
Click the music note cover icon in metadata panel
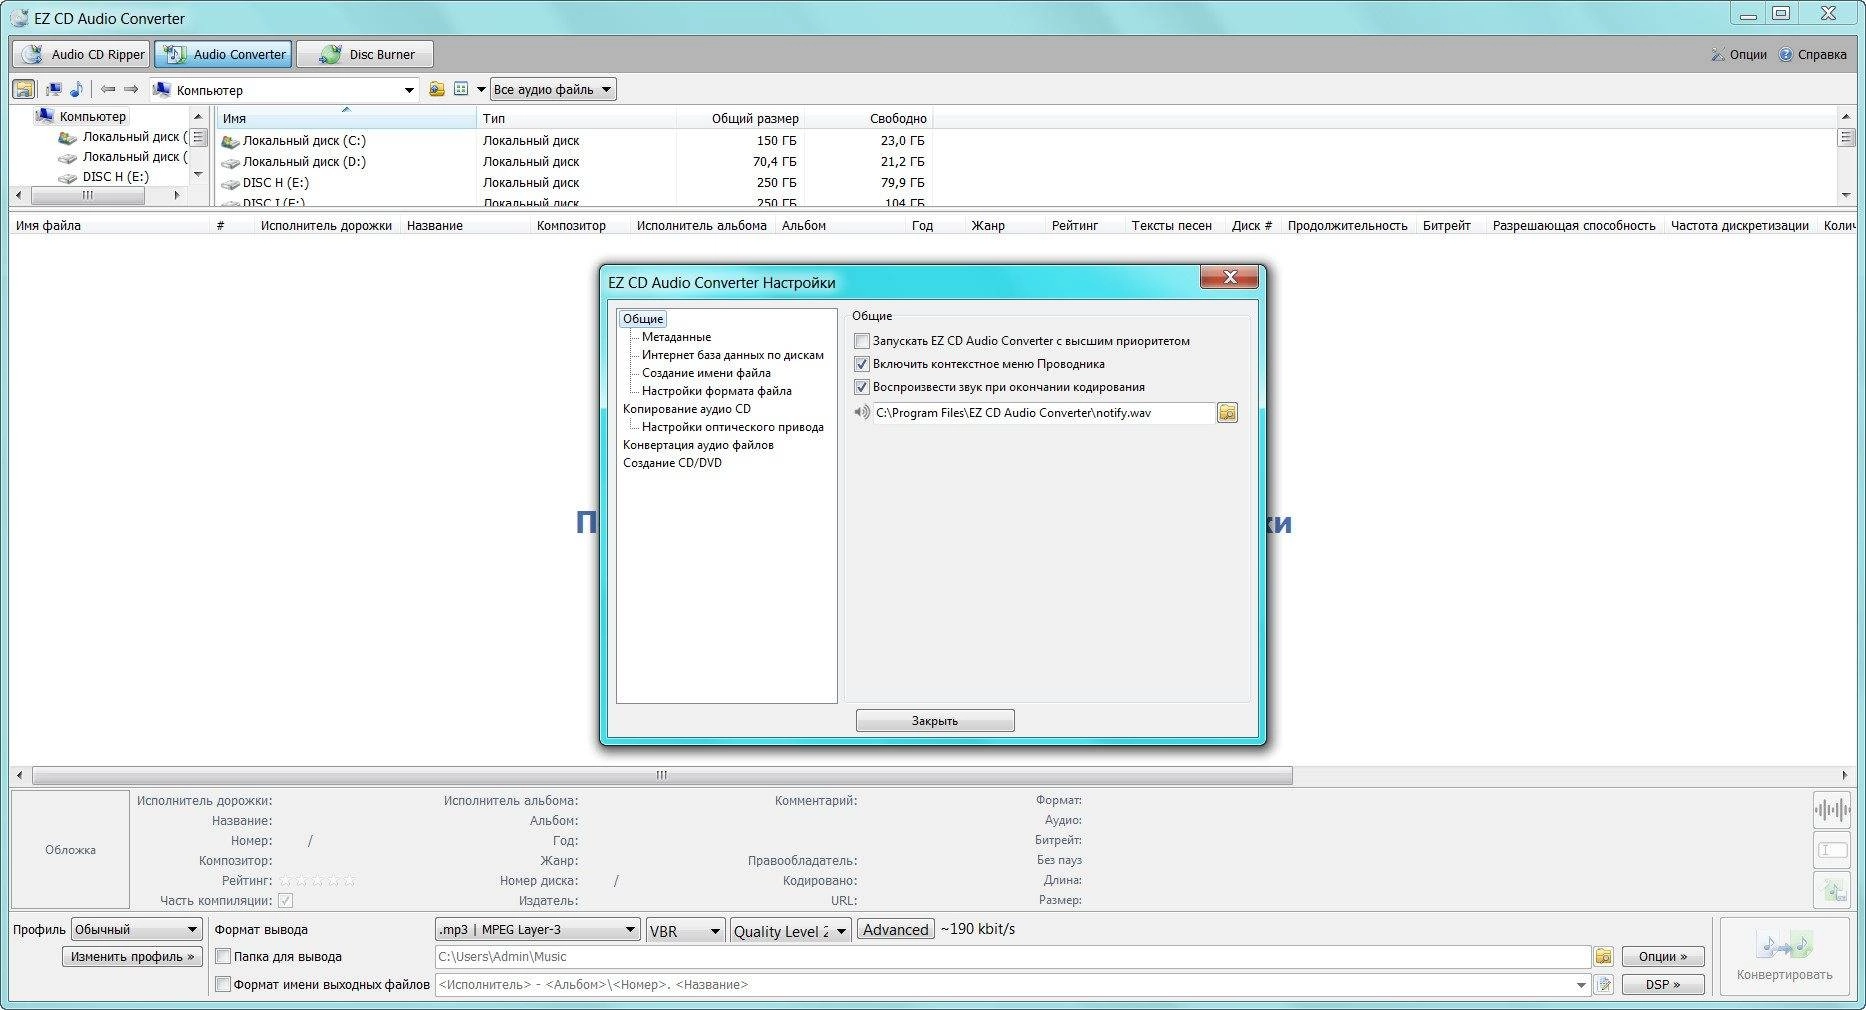coord(1831,889)
